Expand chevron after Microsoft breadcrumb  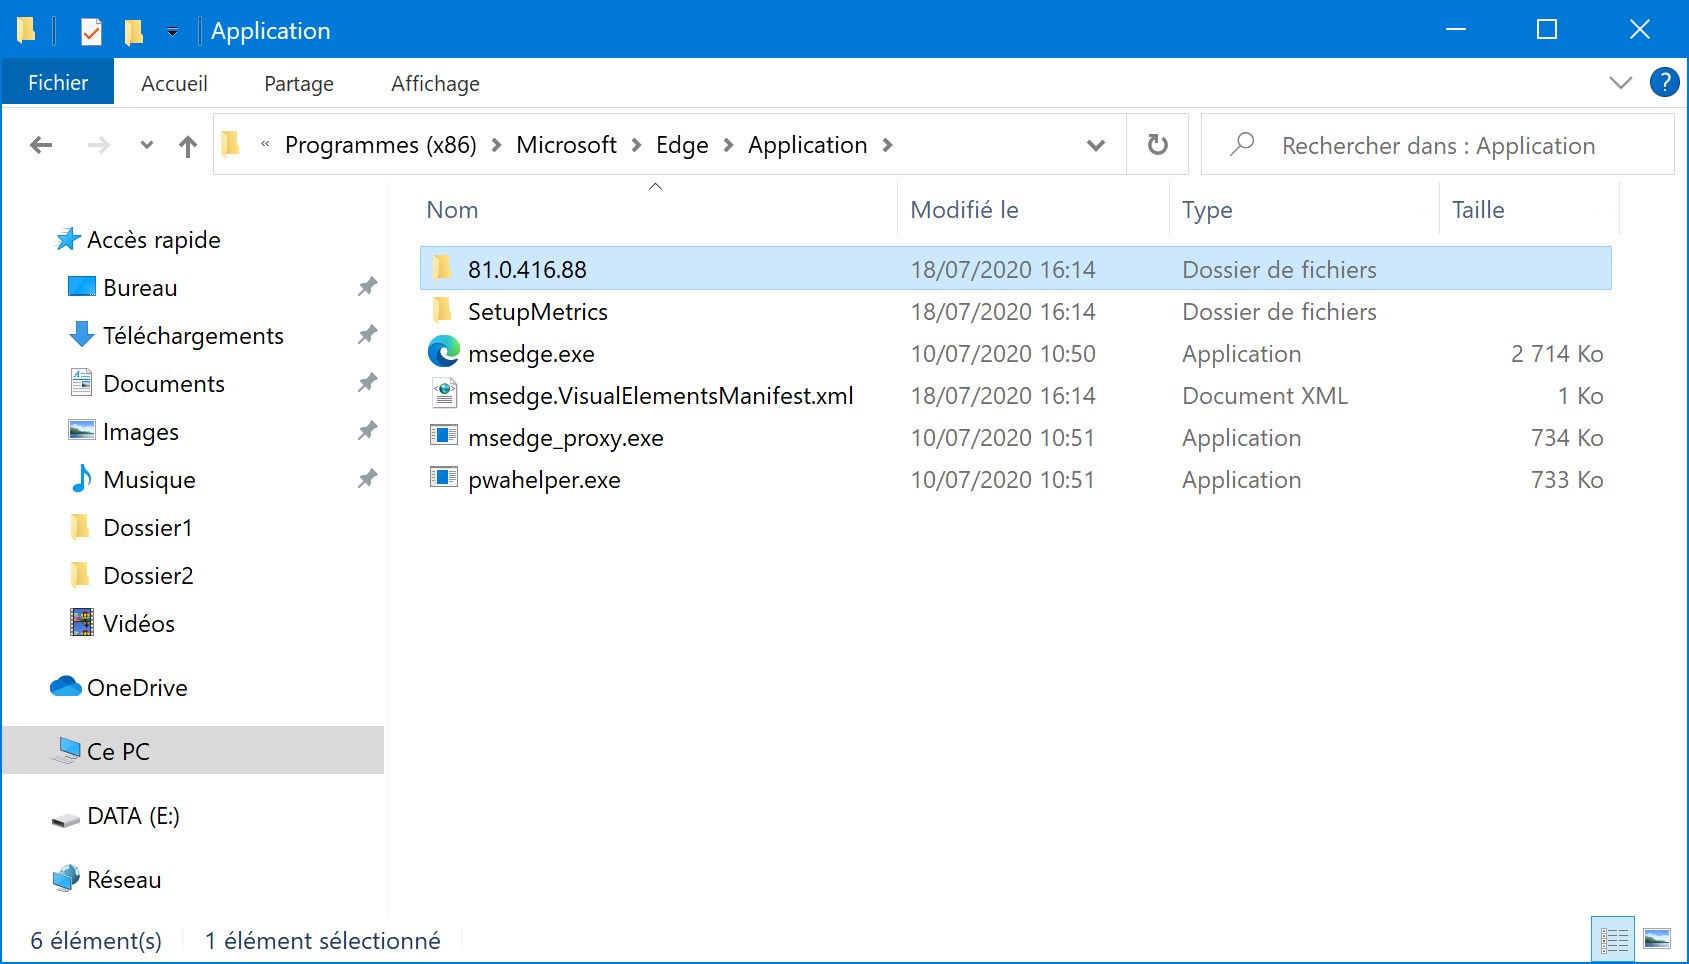[636, 146]
